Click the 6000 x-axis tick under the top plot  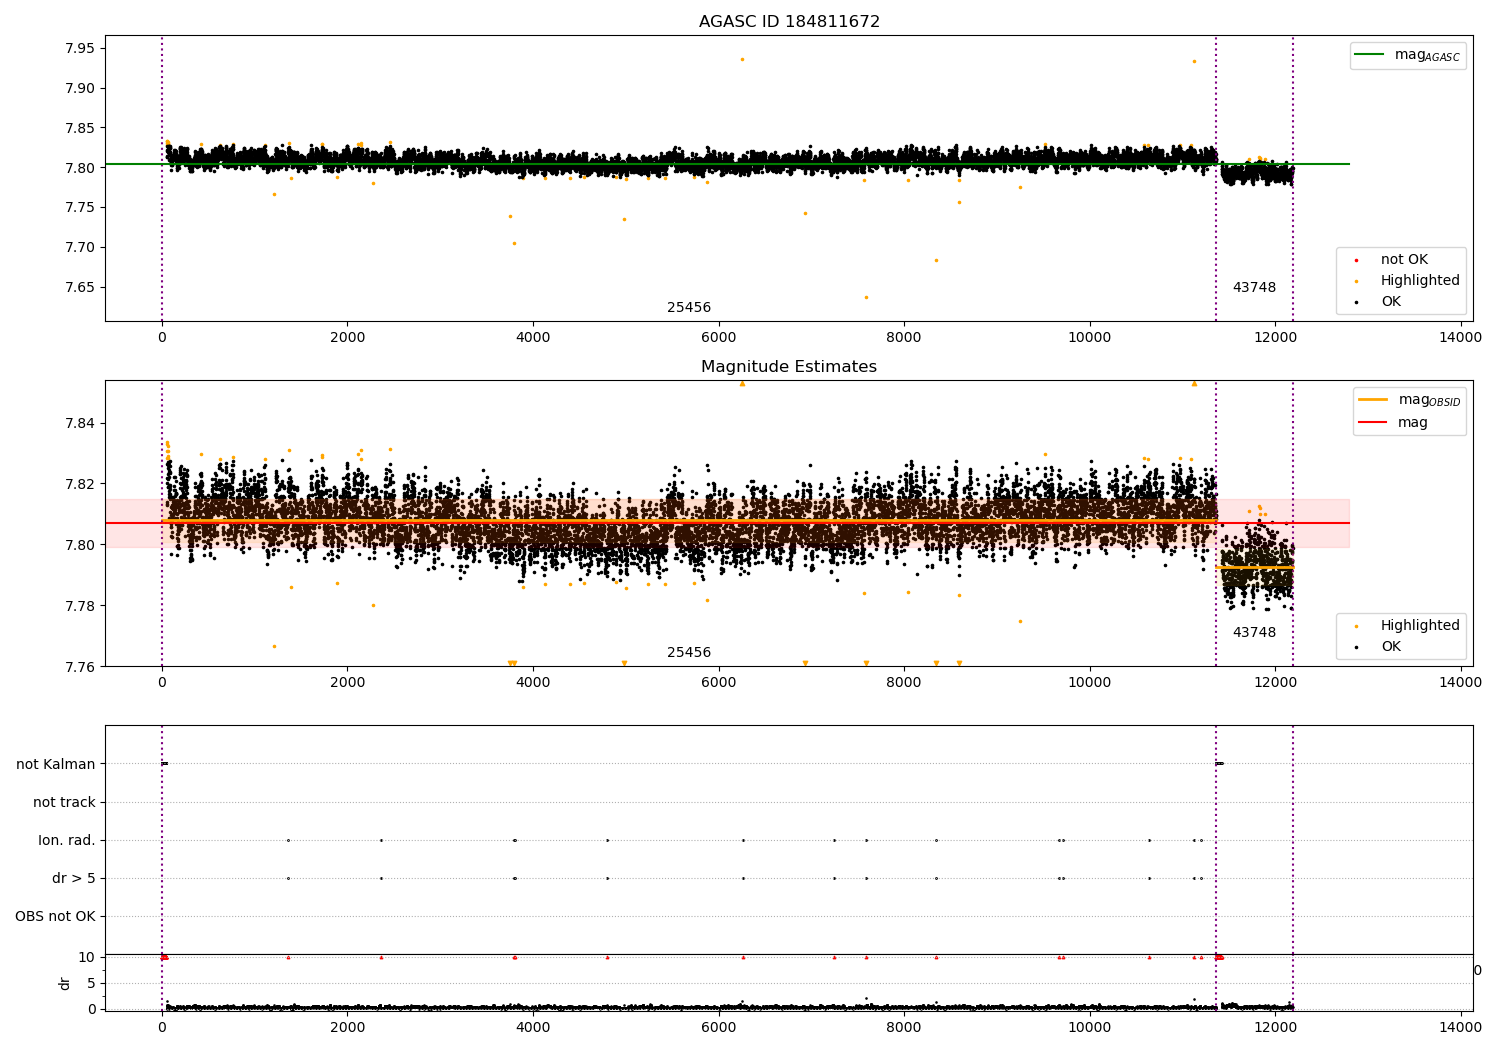click(718, 338)
